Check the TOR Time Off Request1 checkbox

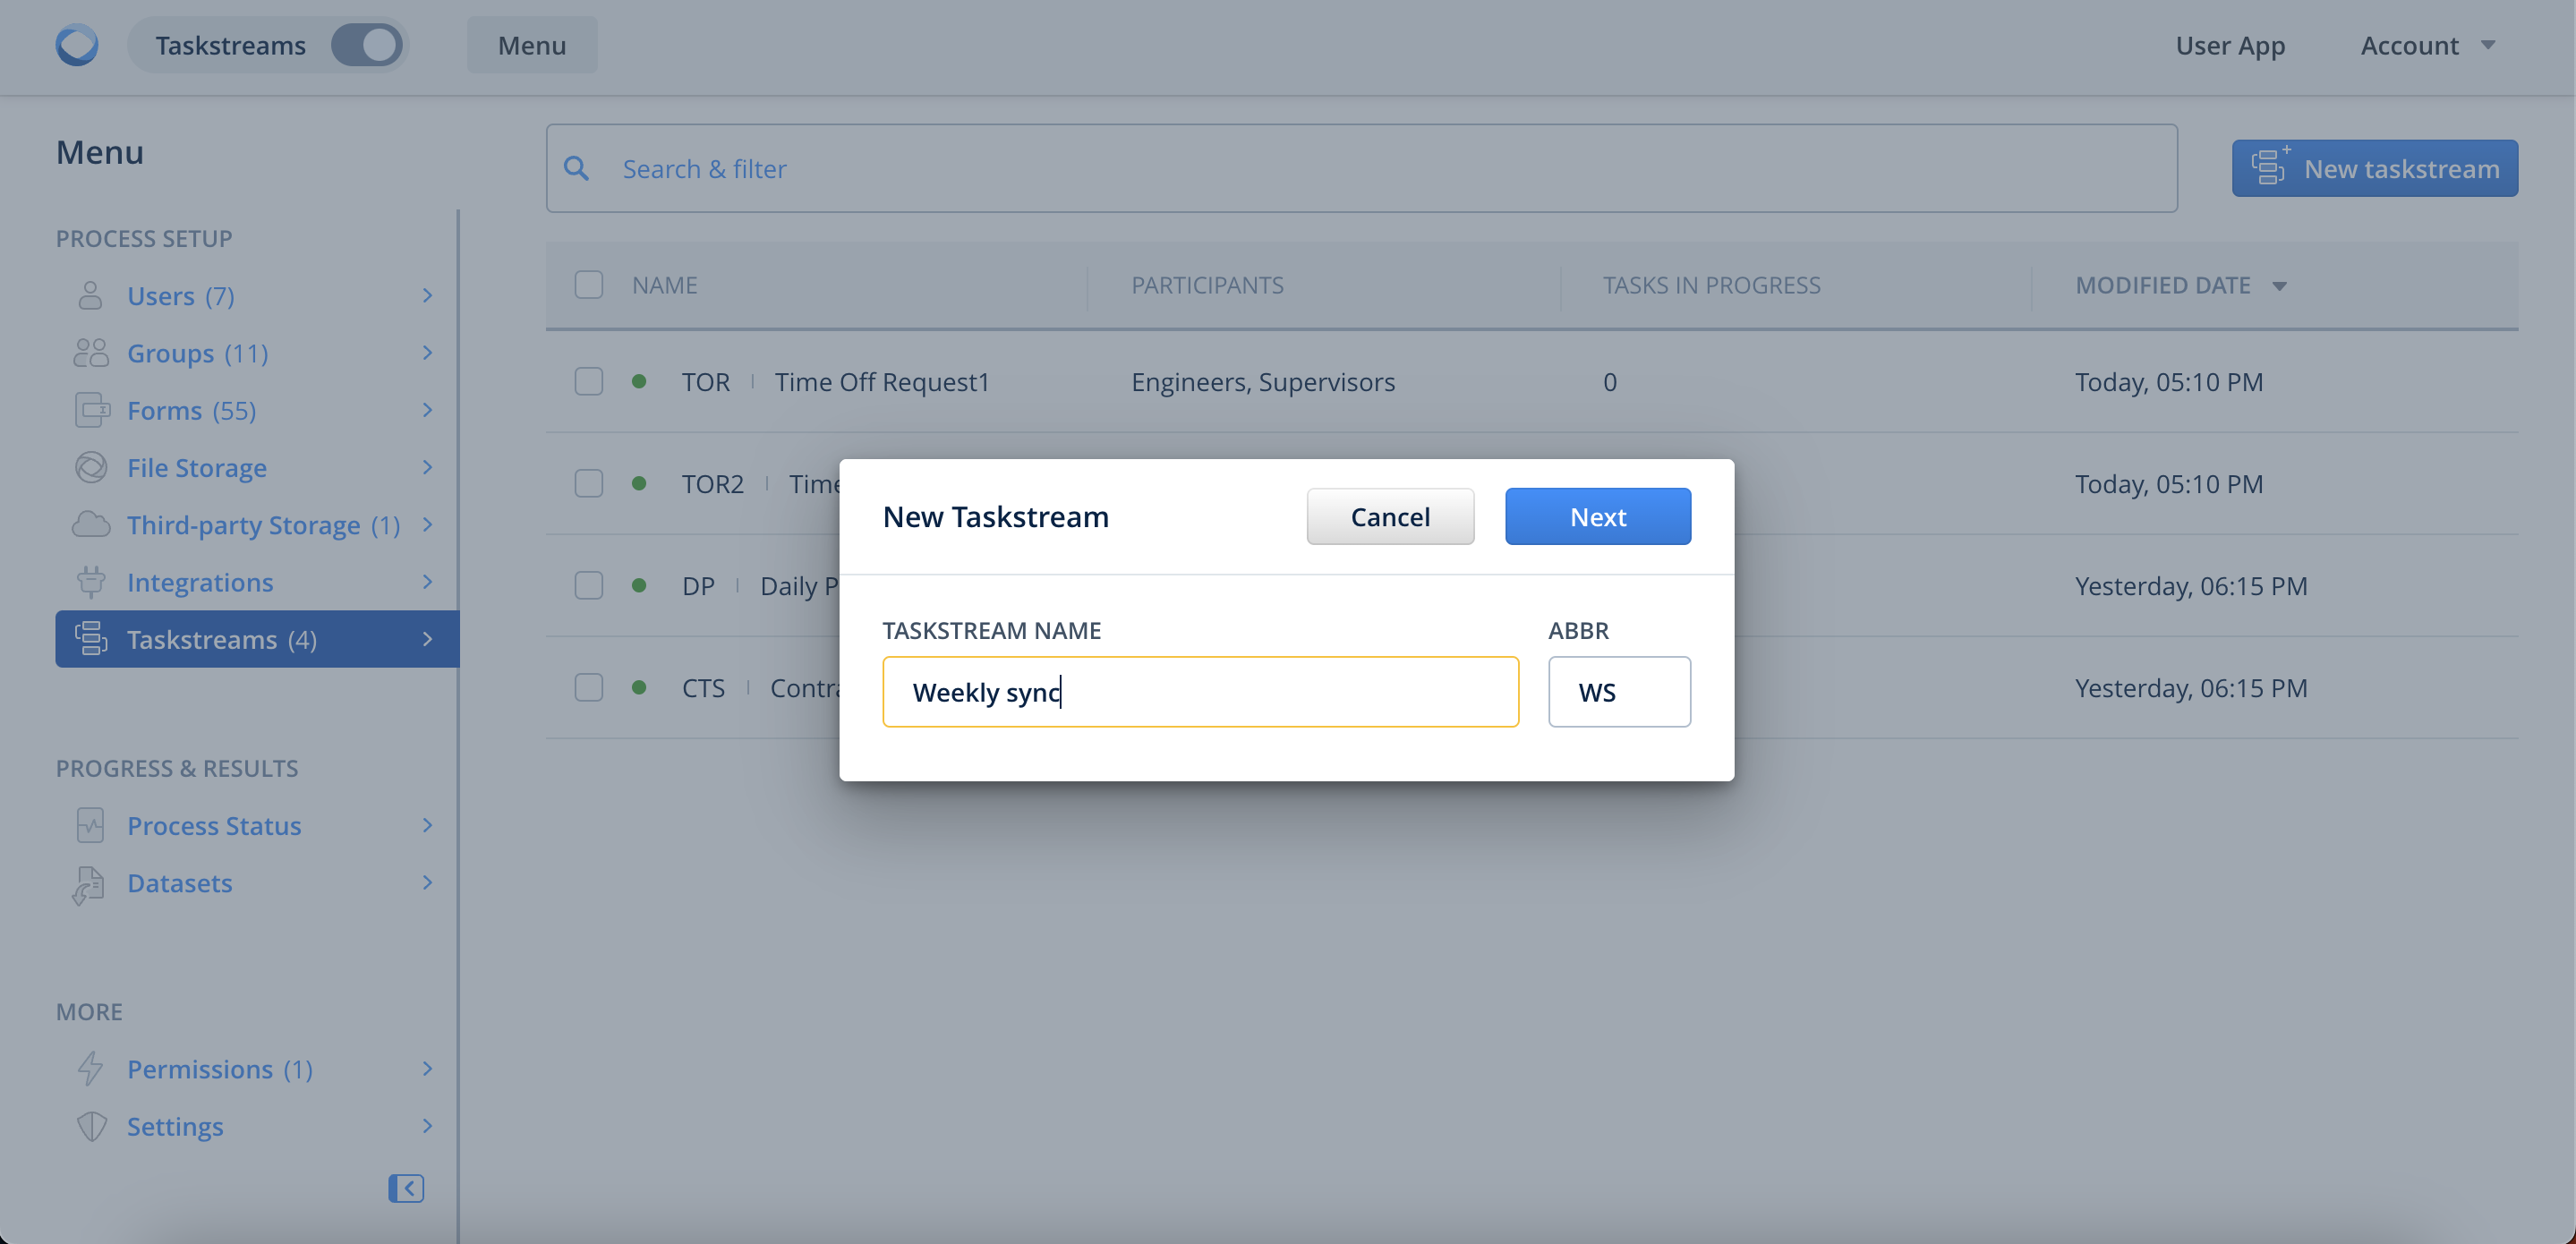click(x=589, y=381)
